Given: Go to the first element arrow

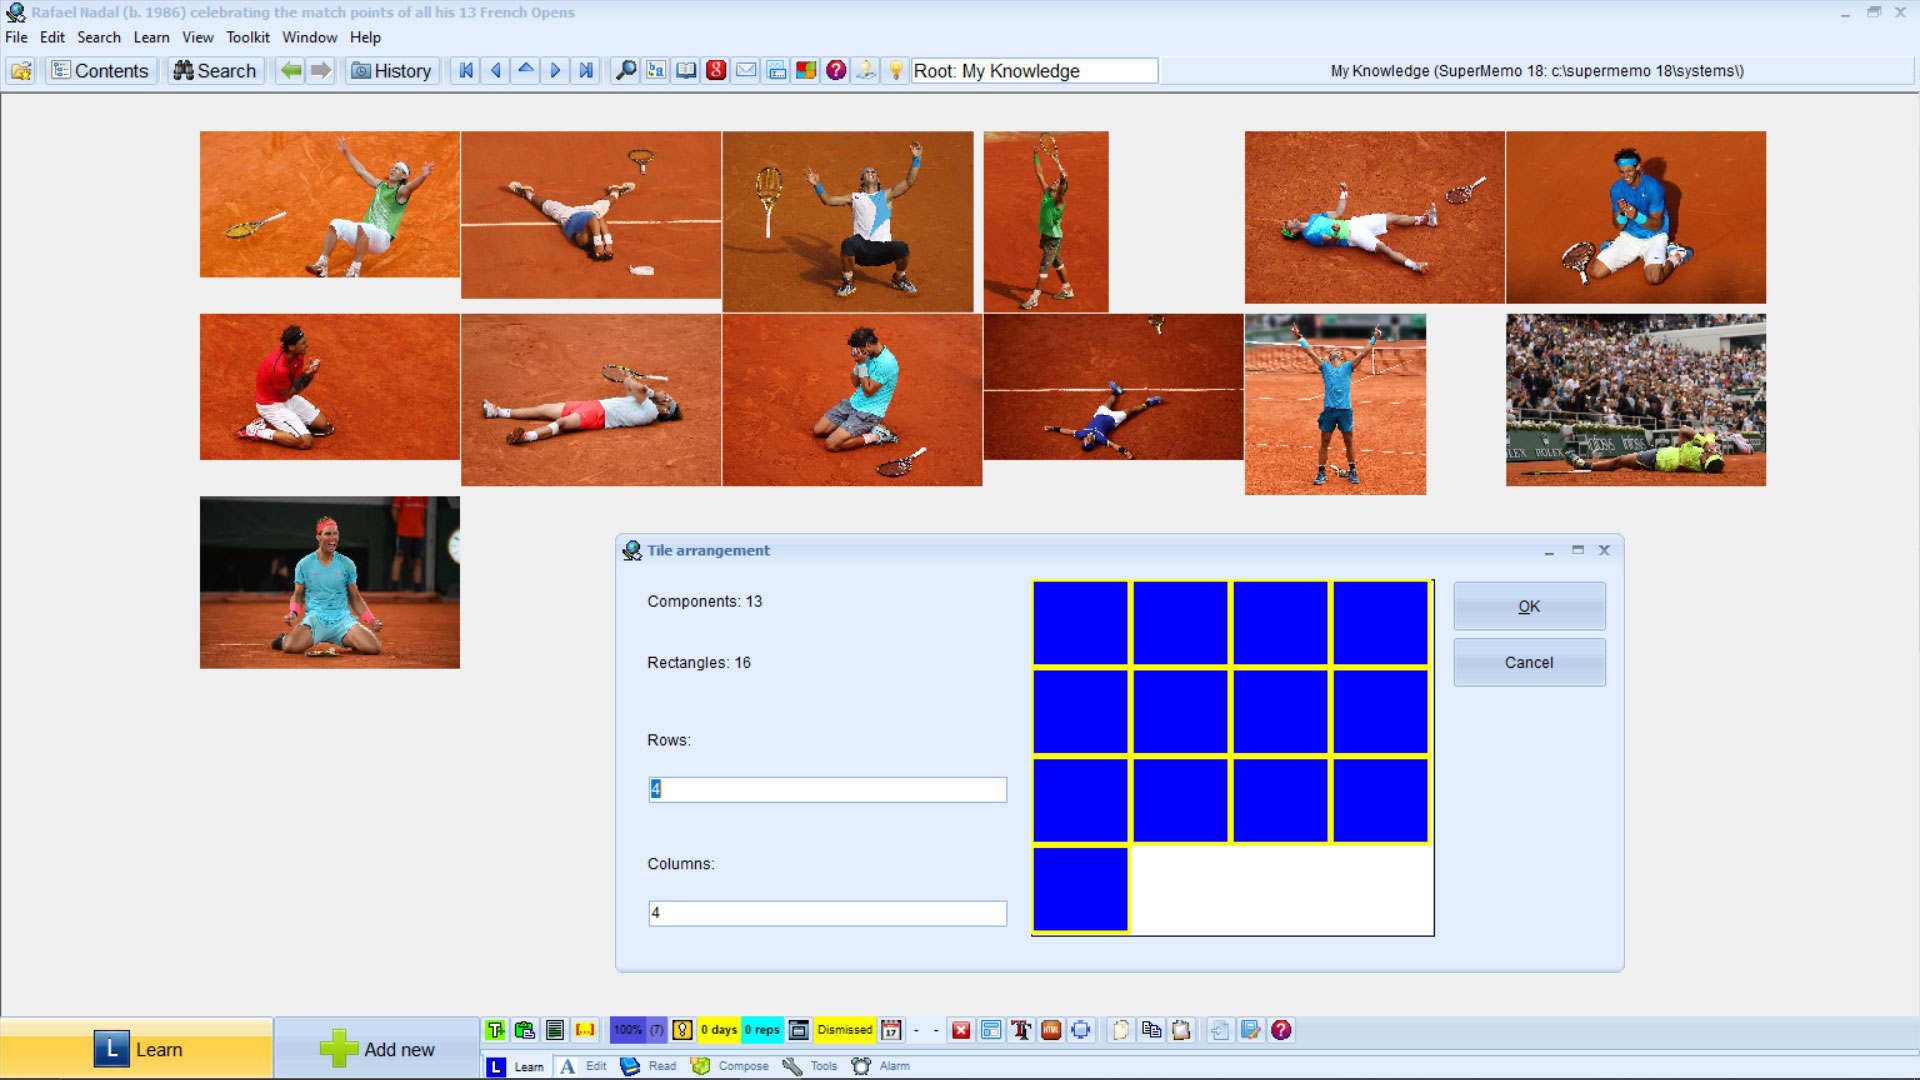Looking at the screenshot, I should click(466, 71).
